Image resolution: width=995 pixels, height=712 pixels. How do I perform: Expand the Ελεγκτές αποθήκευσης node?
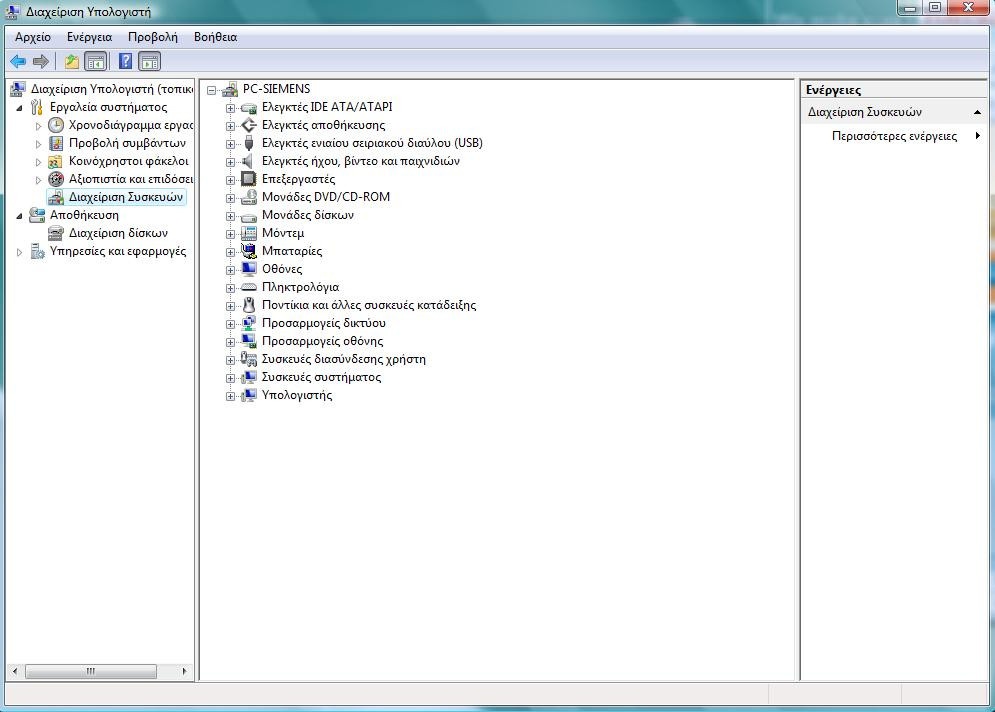[230, 126]
